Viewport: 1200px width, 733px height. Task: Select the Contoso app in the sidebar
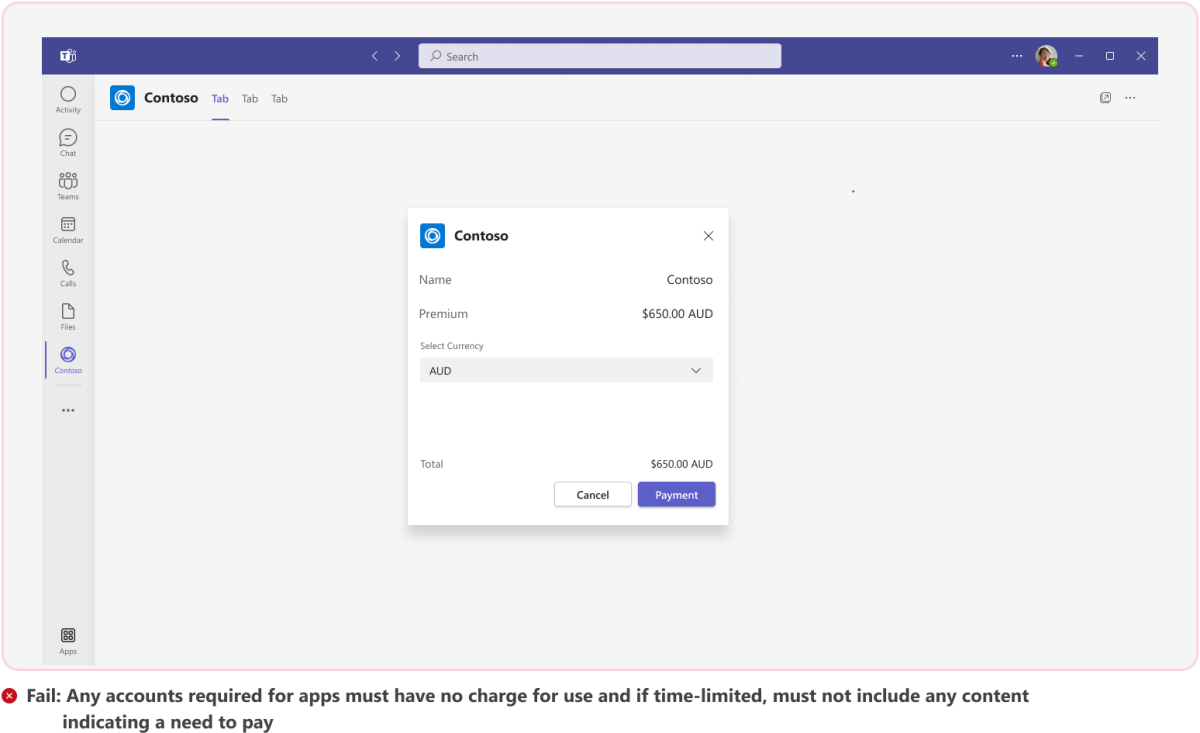pyautogui.click(x=67, y=358)
